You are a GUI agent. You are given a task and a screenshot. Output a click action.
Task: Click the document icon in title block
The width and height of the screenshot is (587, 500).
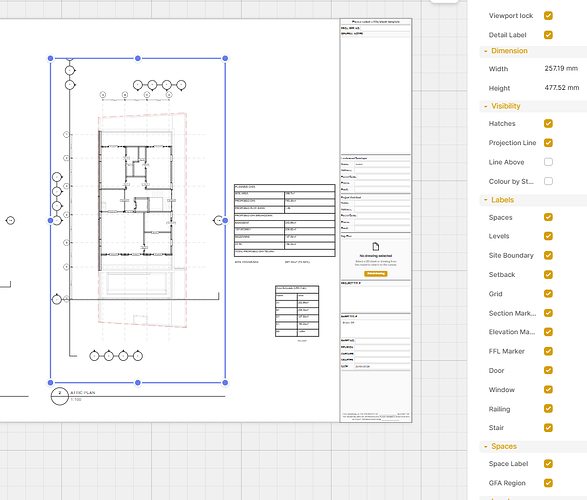click(376, 246)
